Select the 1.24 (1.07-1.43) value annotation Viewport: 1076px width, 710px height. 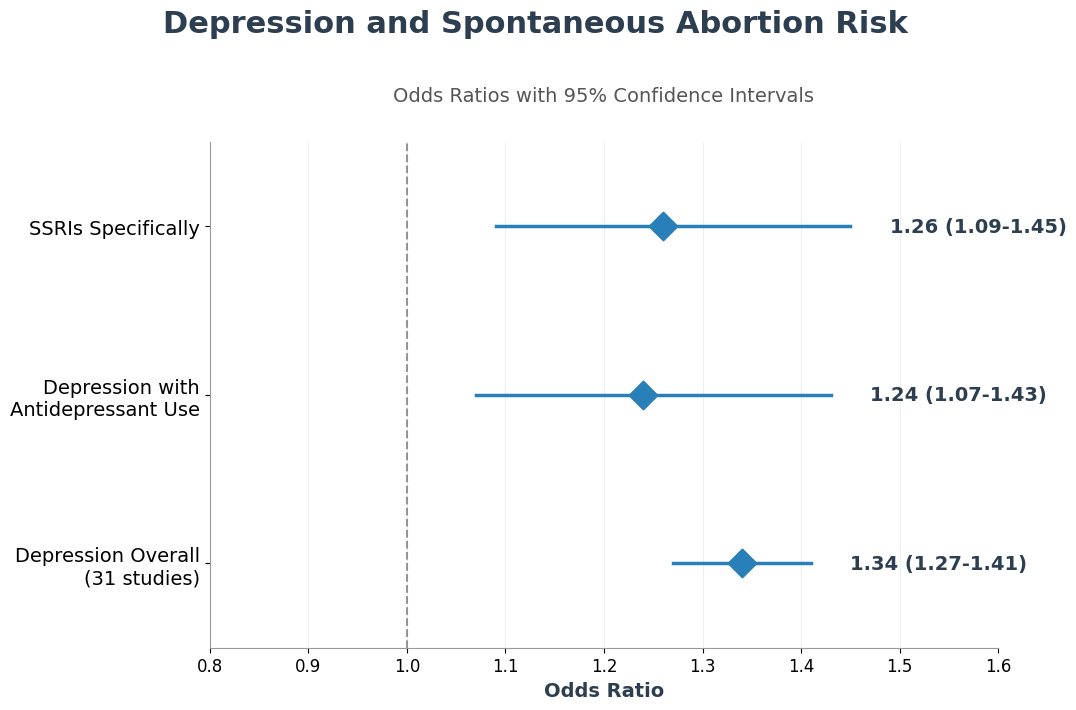(957, 395)
